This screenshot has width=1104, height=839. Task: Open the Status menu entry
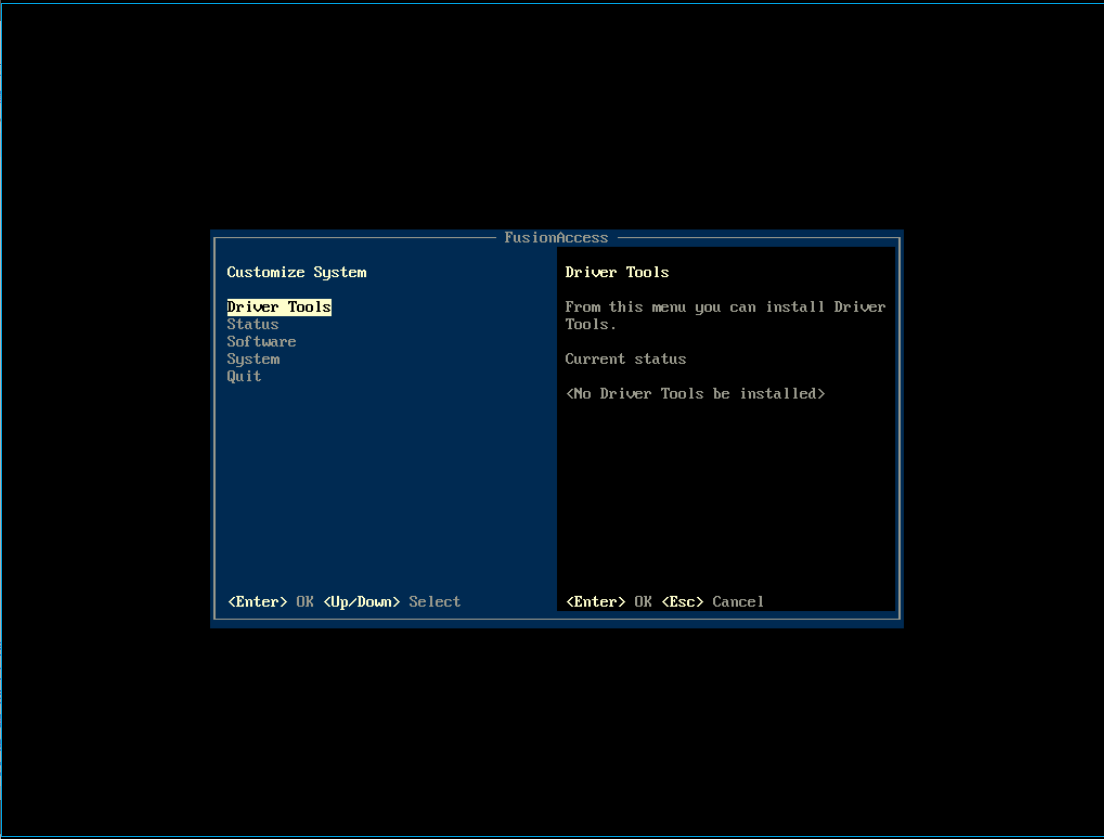pyautogui.click(x=253, y=324)
